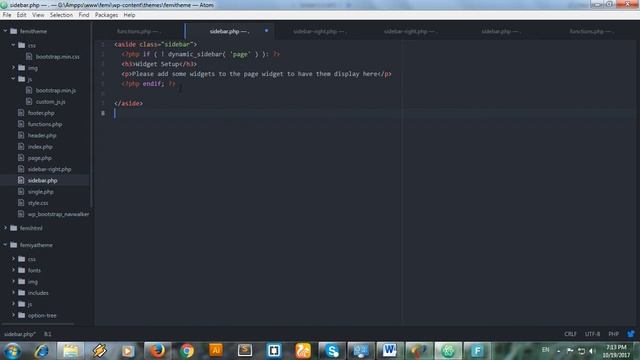The image size is (640, 360).
Task: Click the fonts folder icon
Action: [22, 270]
